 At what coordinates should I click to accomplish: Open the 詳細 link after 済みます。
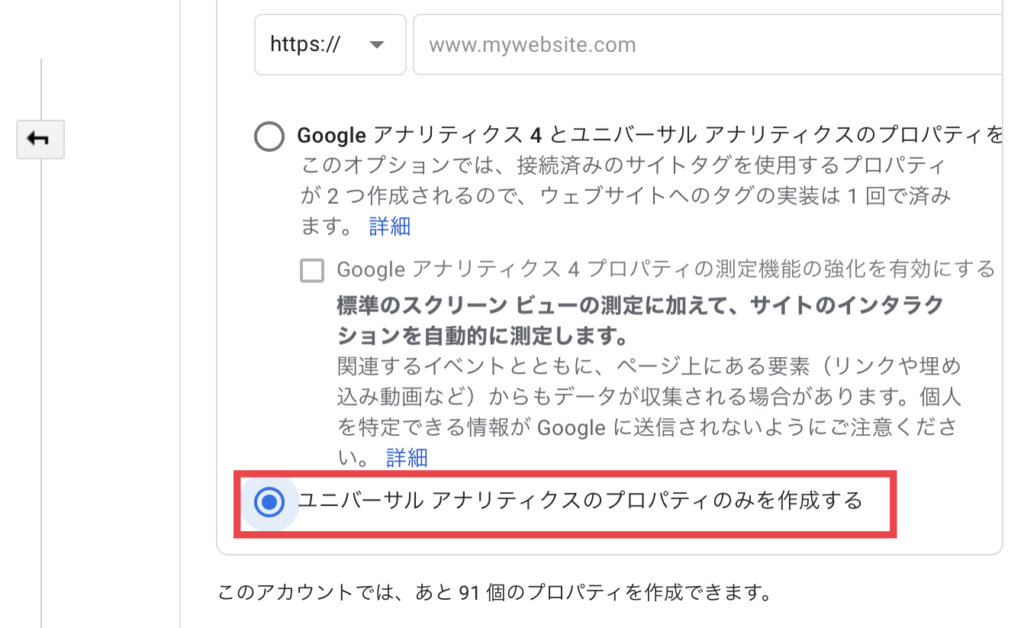pyautogui.click(x=390, y=227)
